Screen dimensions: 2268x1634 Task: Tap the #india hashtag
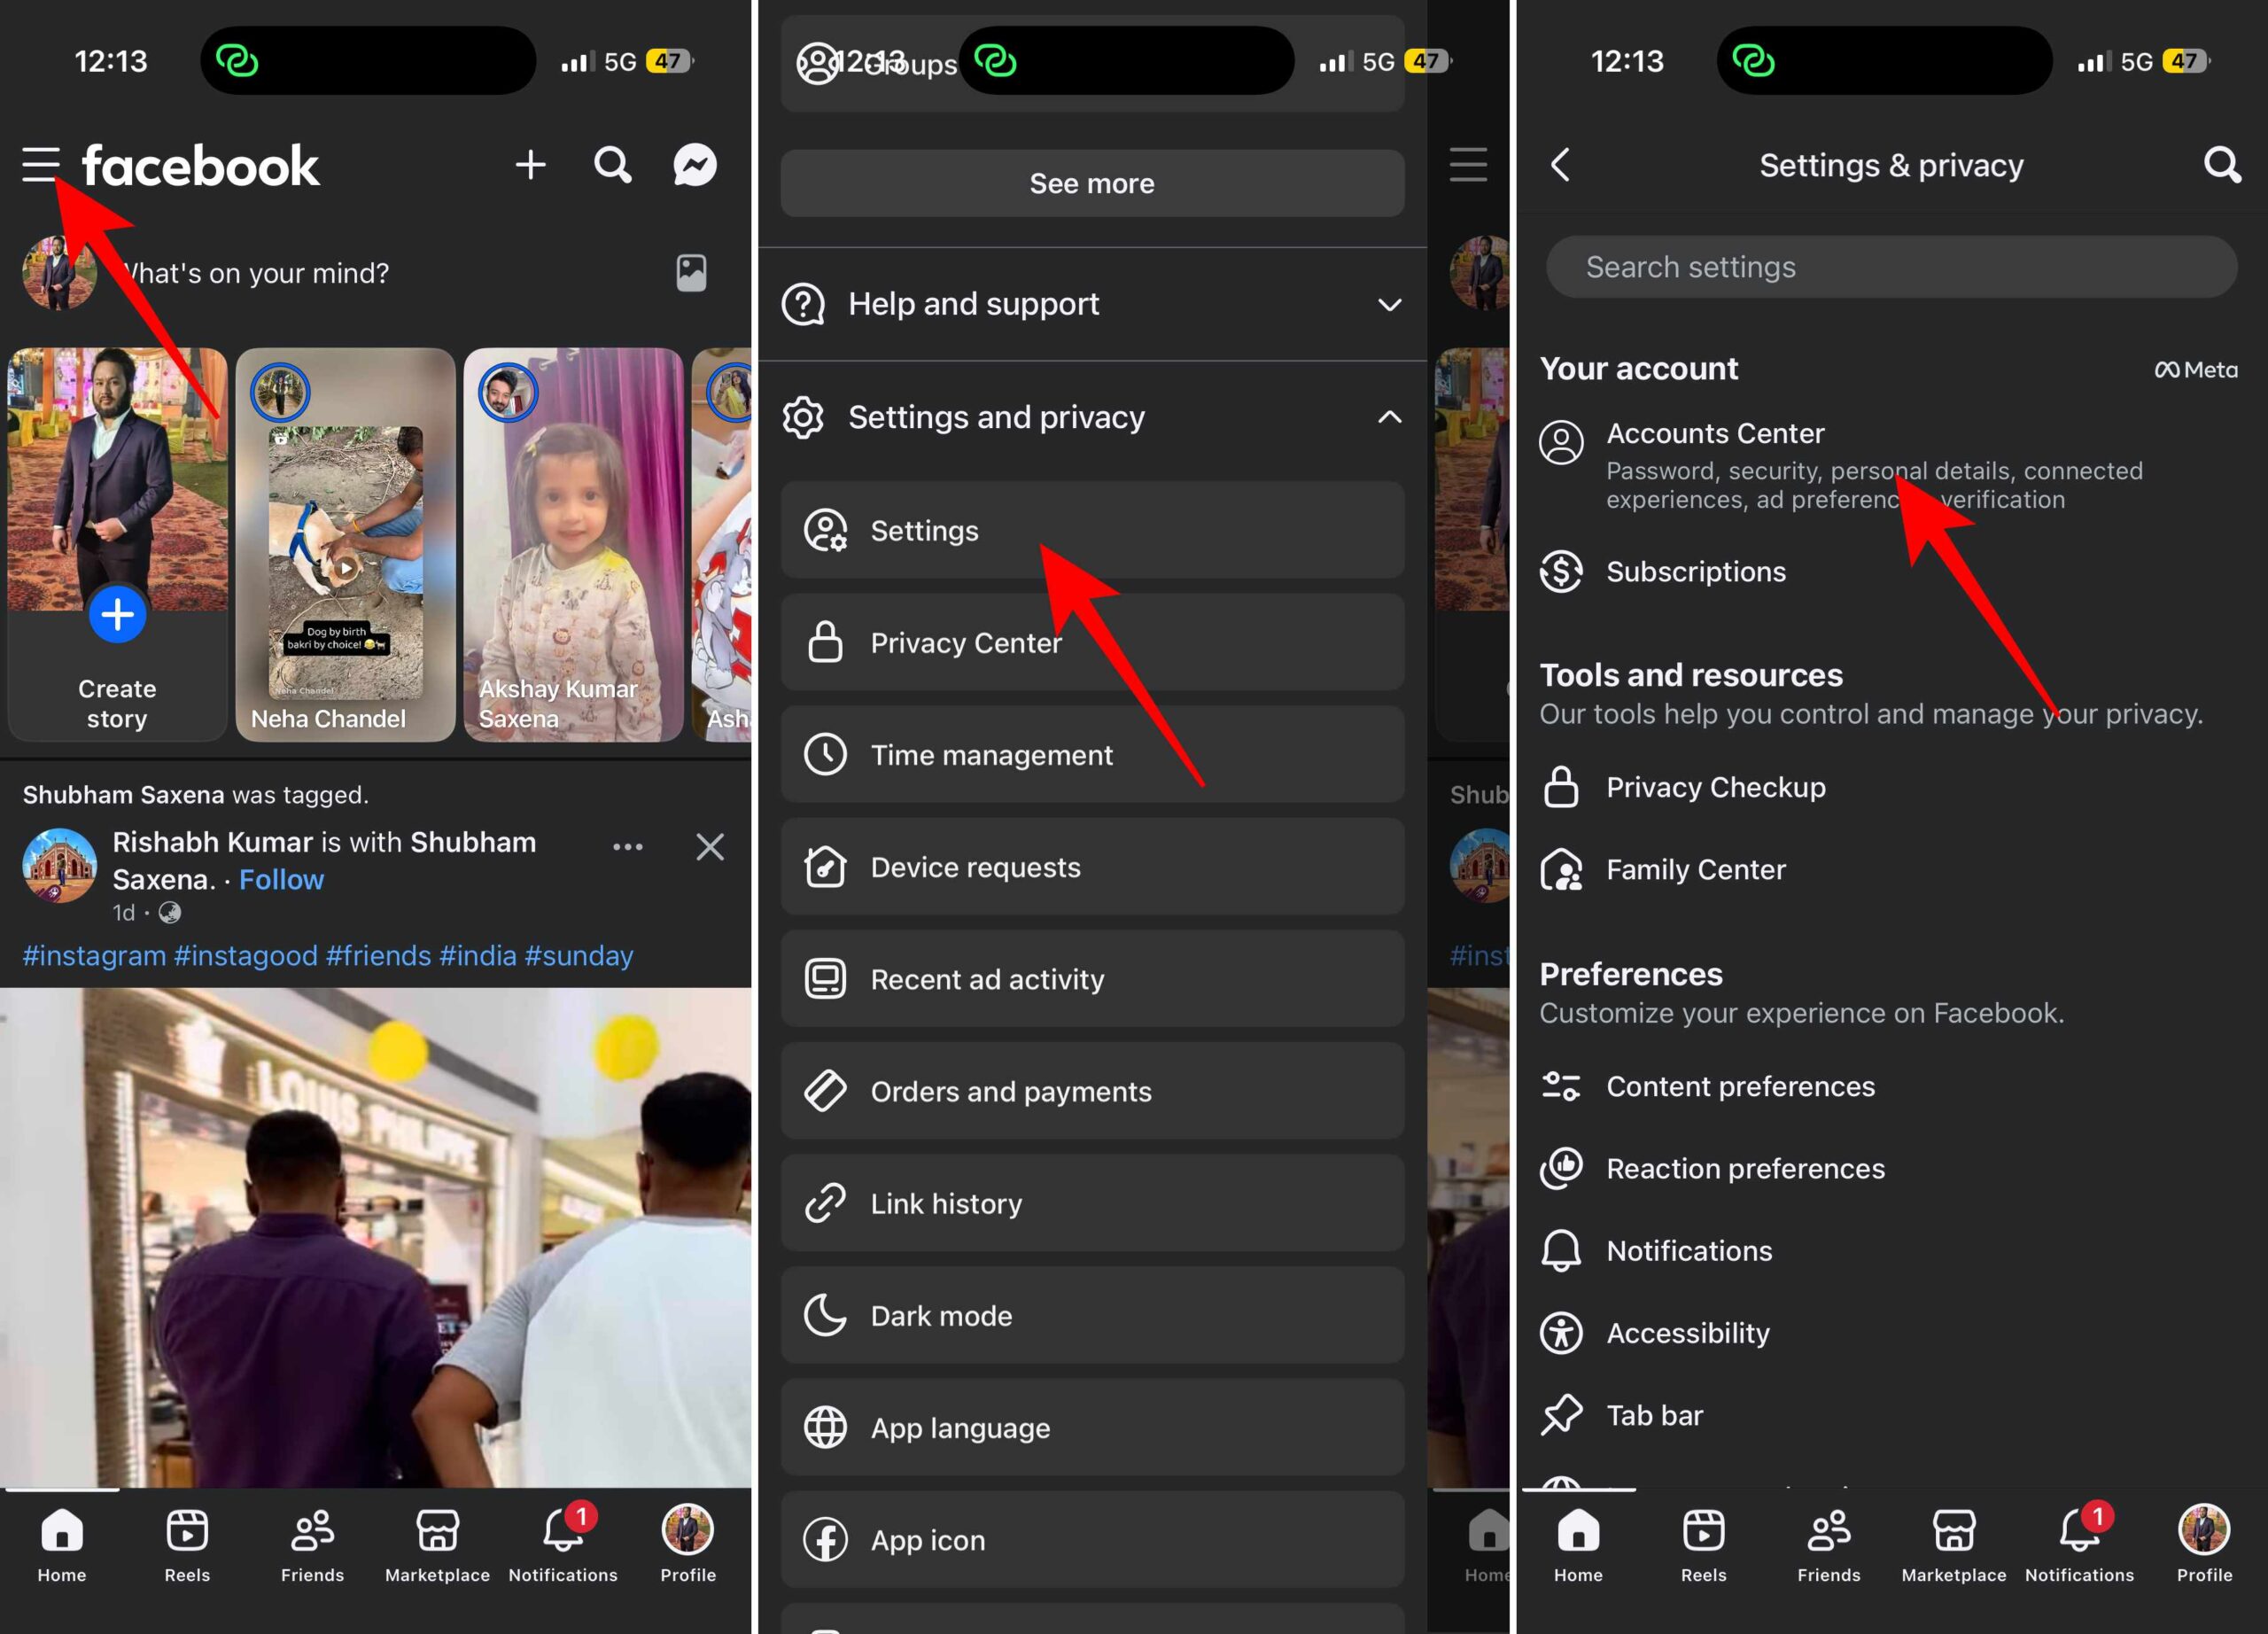click(x=478, y=955)
